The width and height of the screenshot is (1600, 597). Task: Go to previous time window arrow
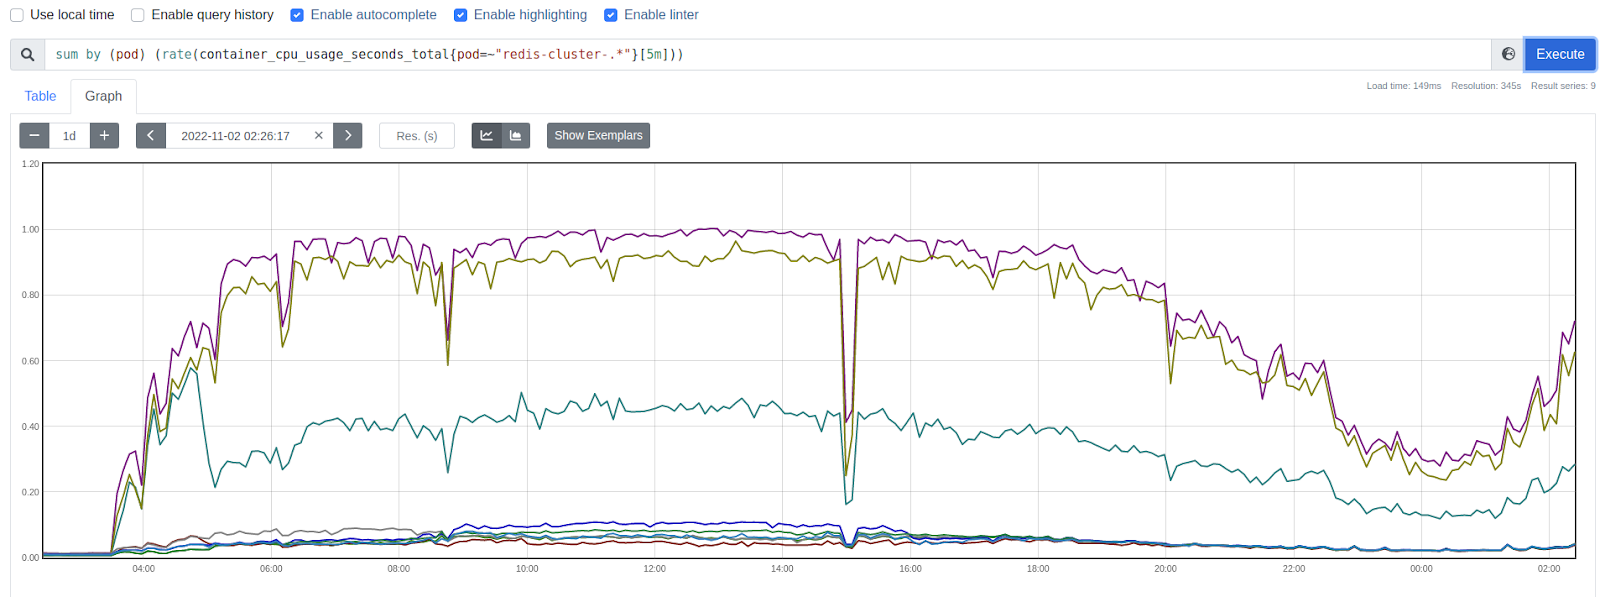(x=150, y=135)
